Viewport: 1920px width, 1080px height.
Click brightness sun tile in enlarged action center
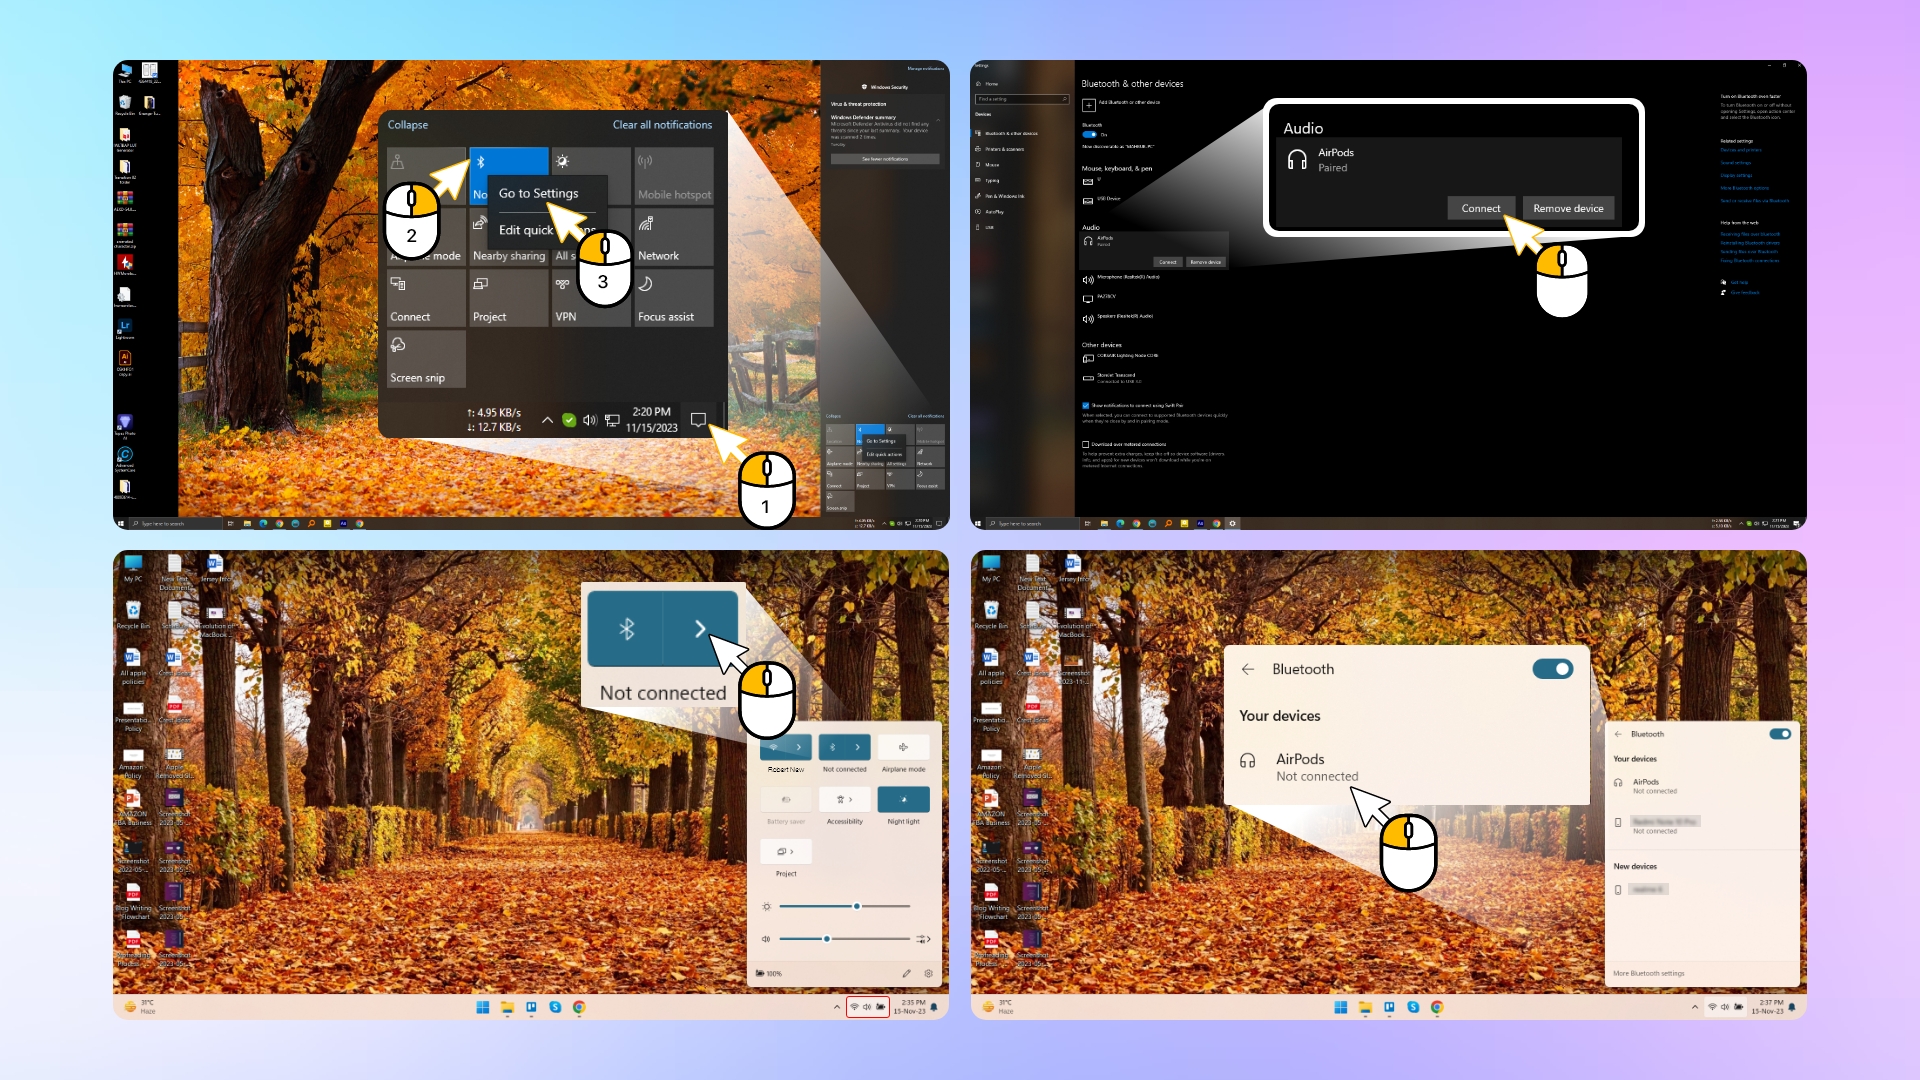pyautogui.click(x=591, y=176)
